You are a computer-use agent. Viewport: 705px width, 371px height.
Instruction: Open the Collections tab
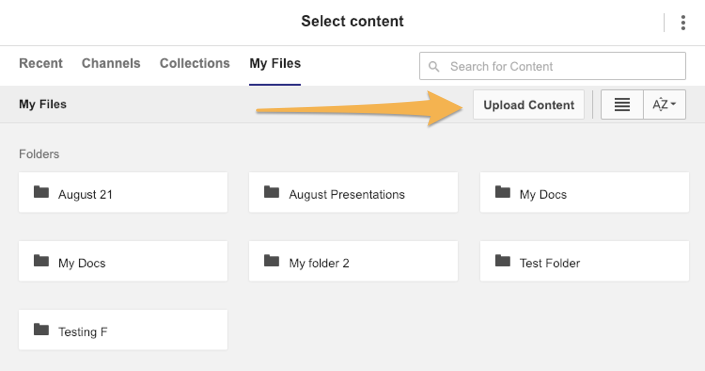pyautogui.click(x=195, y=63)
